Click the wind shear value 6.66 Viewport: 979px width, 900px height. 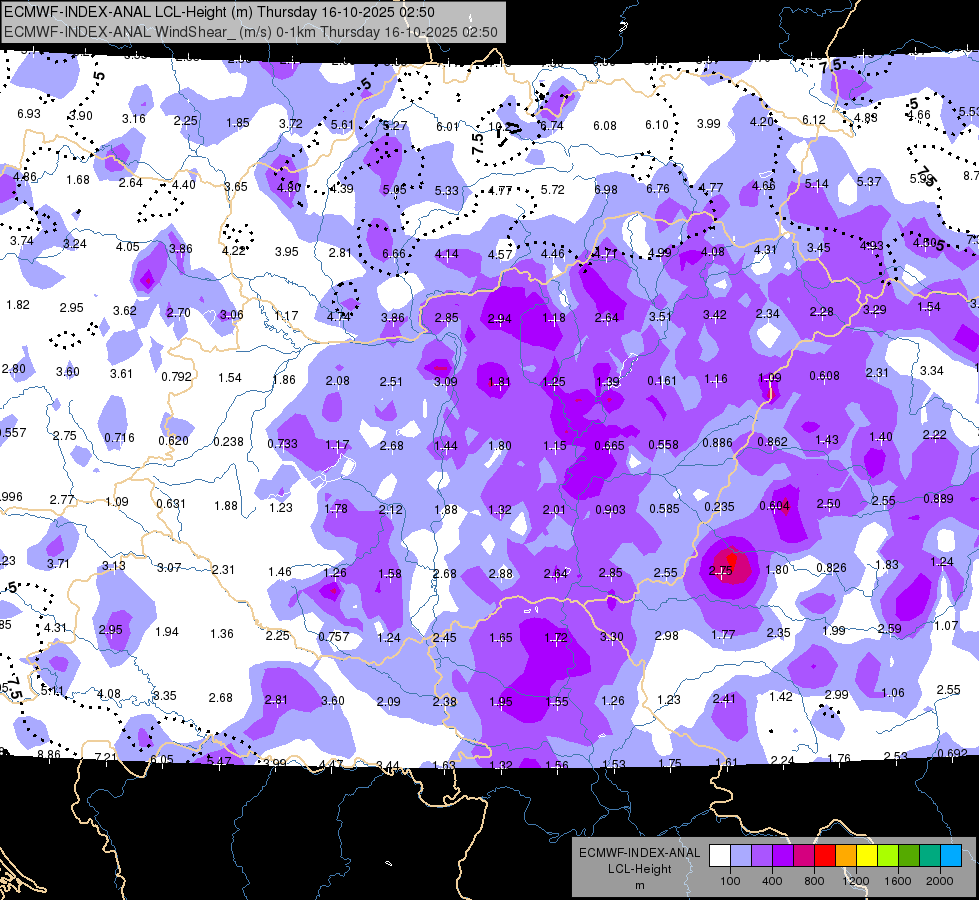[x=393, y=253]
